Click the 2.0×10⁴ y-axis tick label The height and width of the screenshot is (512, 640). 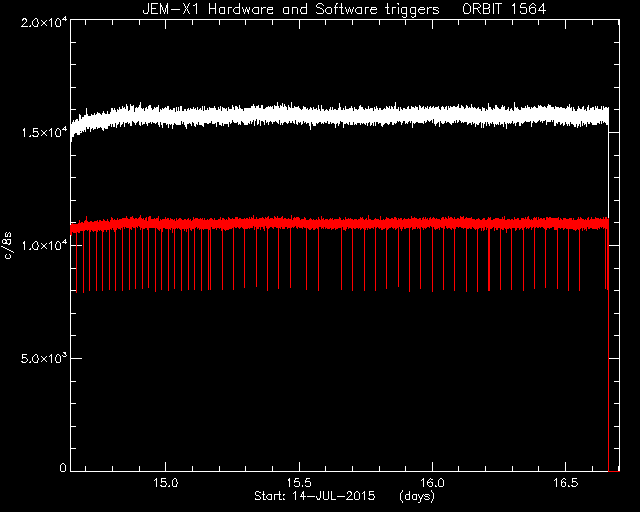click(x=44, y=22)
